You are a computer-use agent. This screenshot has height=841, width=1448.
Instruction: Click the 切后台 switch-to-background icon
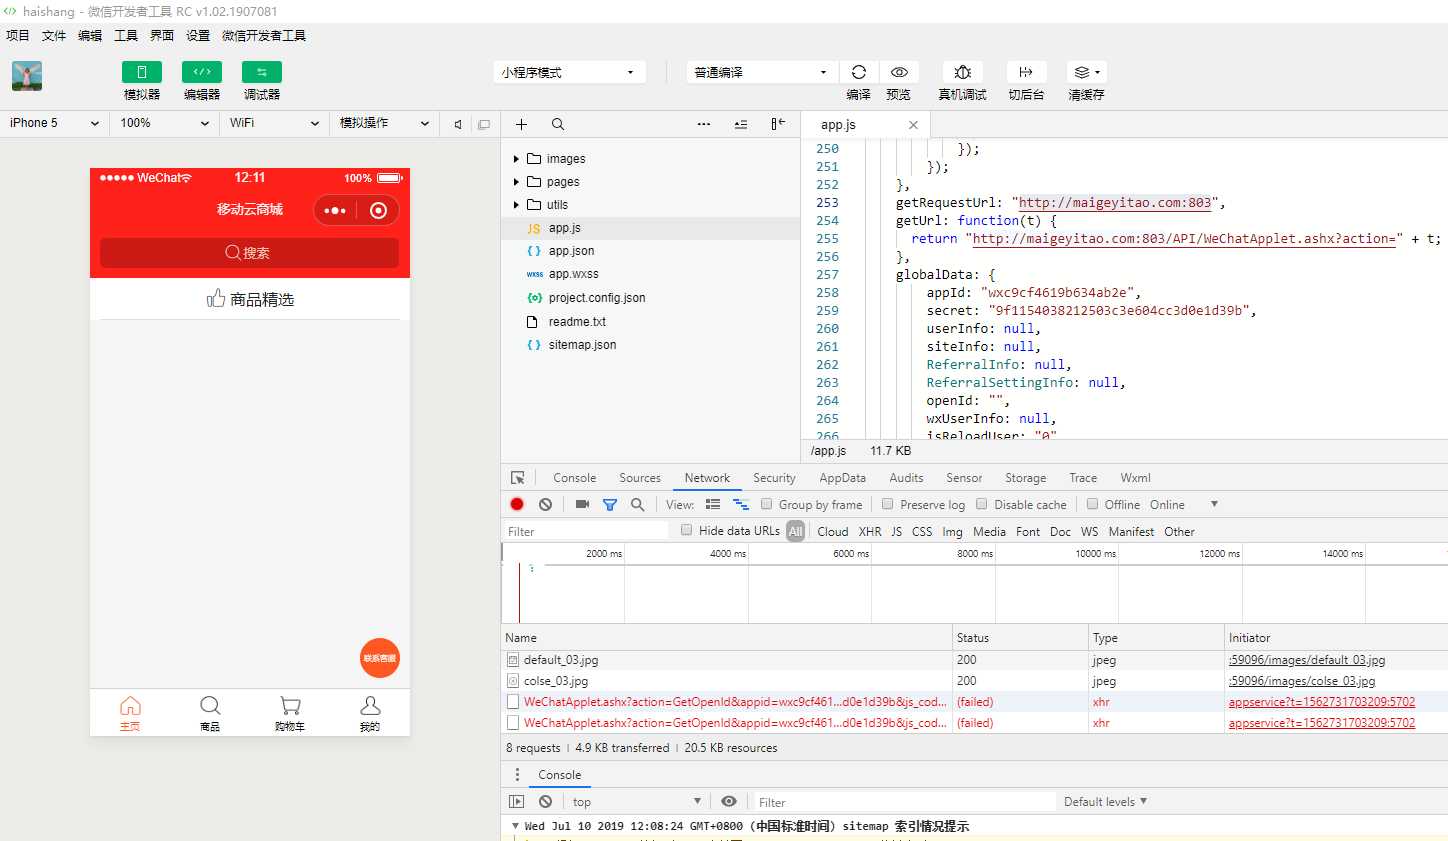1026,72
